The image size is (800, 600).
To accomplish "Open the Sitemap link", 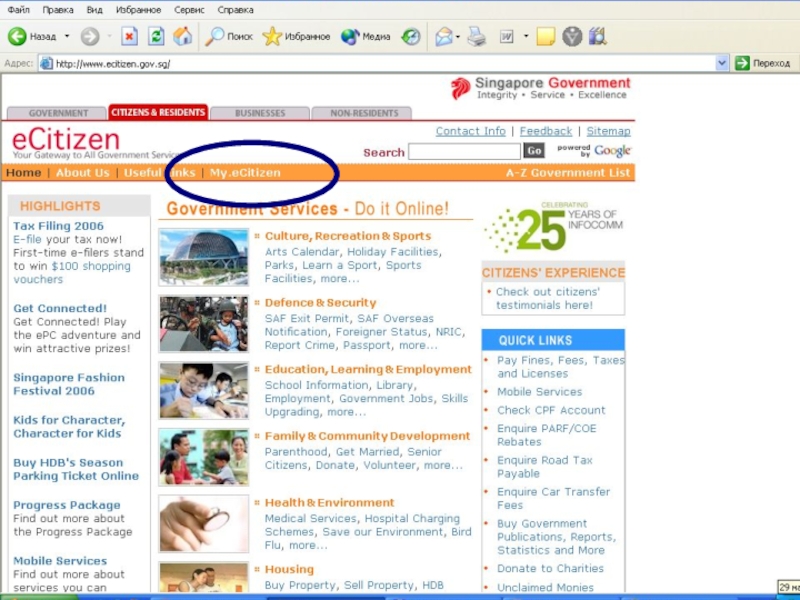I will point(608,131).
